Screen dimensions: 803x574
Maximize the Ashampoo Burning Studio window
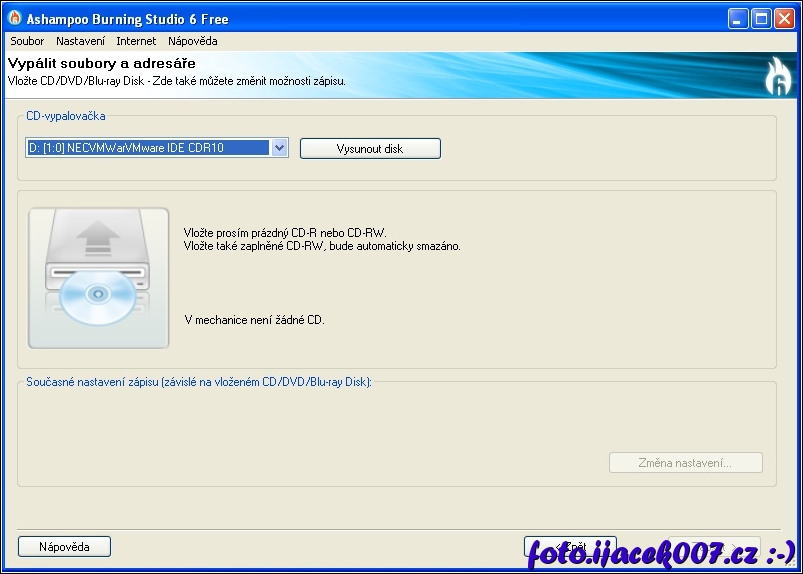click(x=761, y=18)
